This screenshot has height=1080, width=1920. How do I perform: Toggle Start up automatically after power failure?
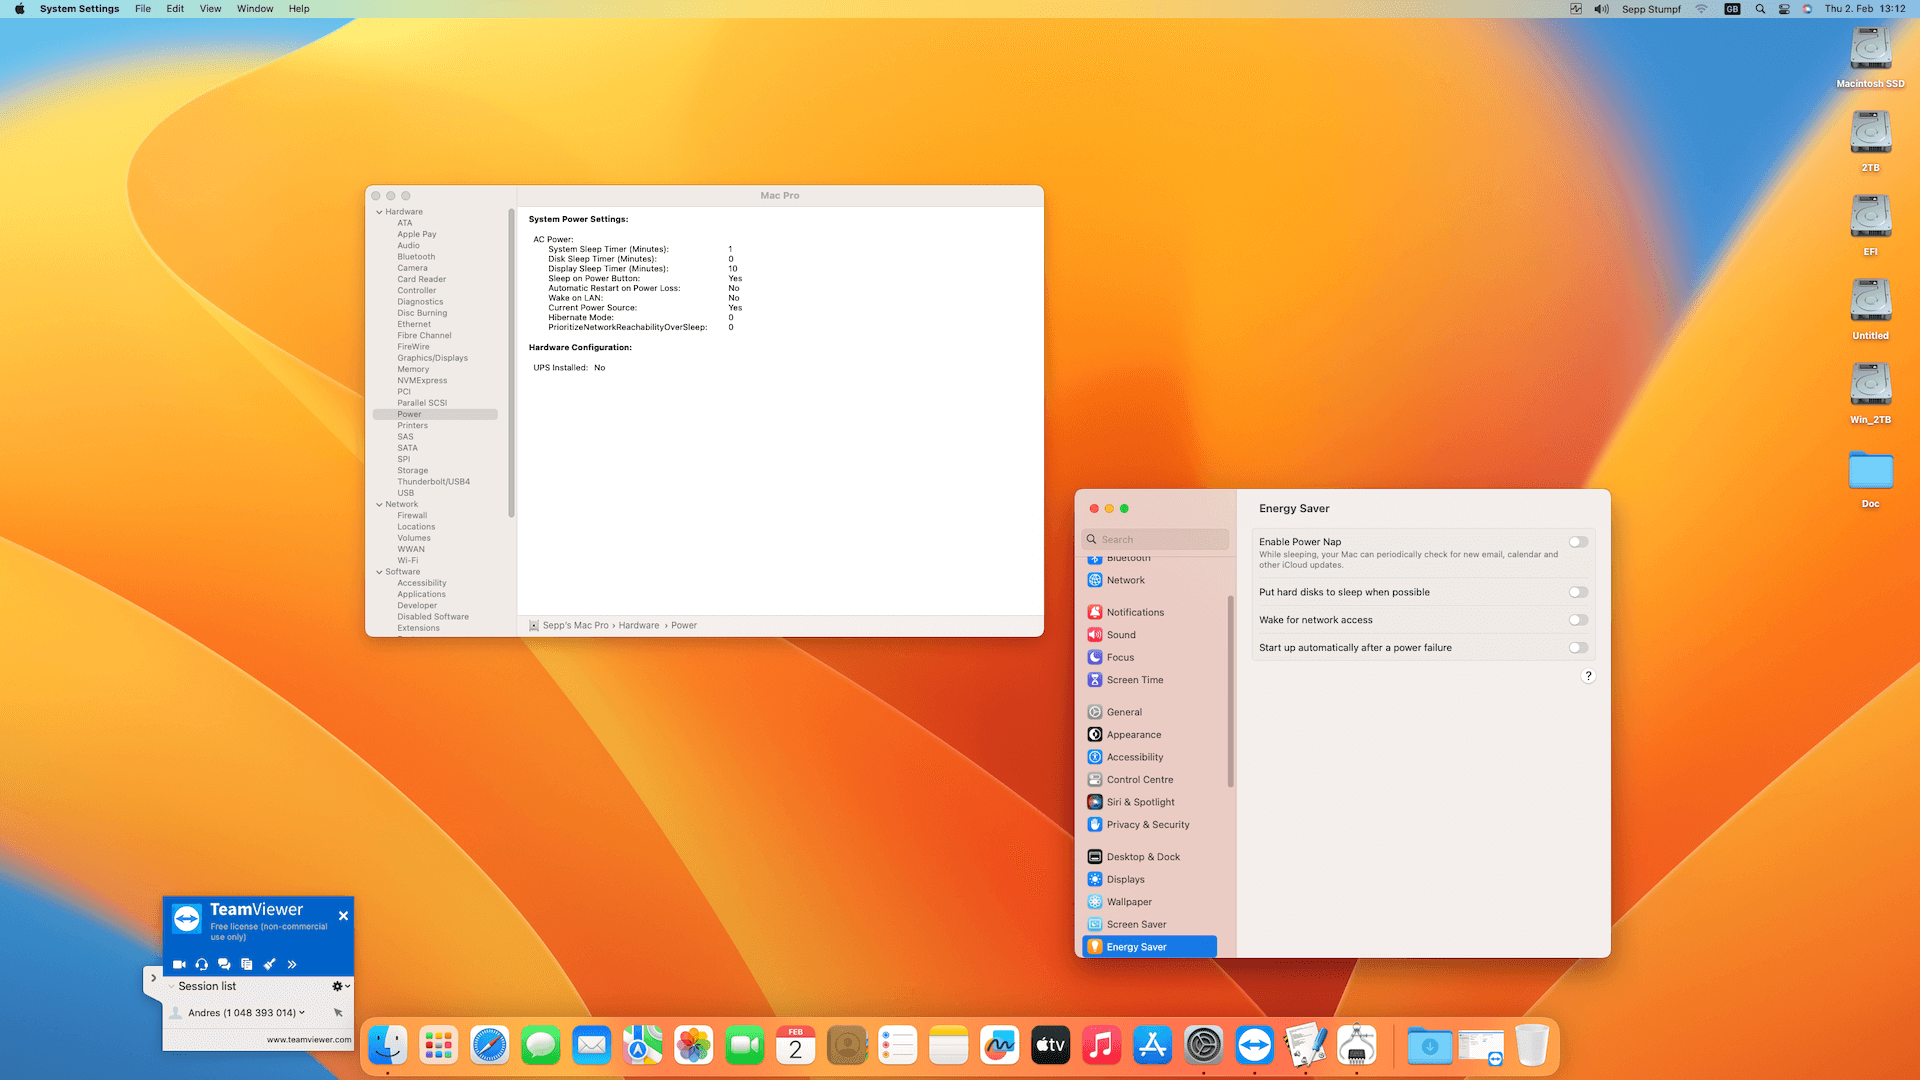point(1578,648)
